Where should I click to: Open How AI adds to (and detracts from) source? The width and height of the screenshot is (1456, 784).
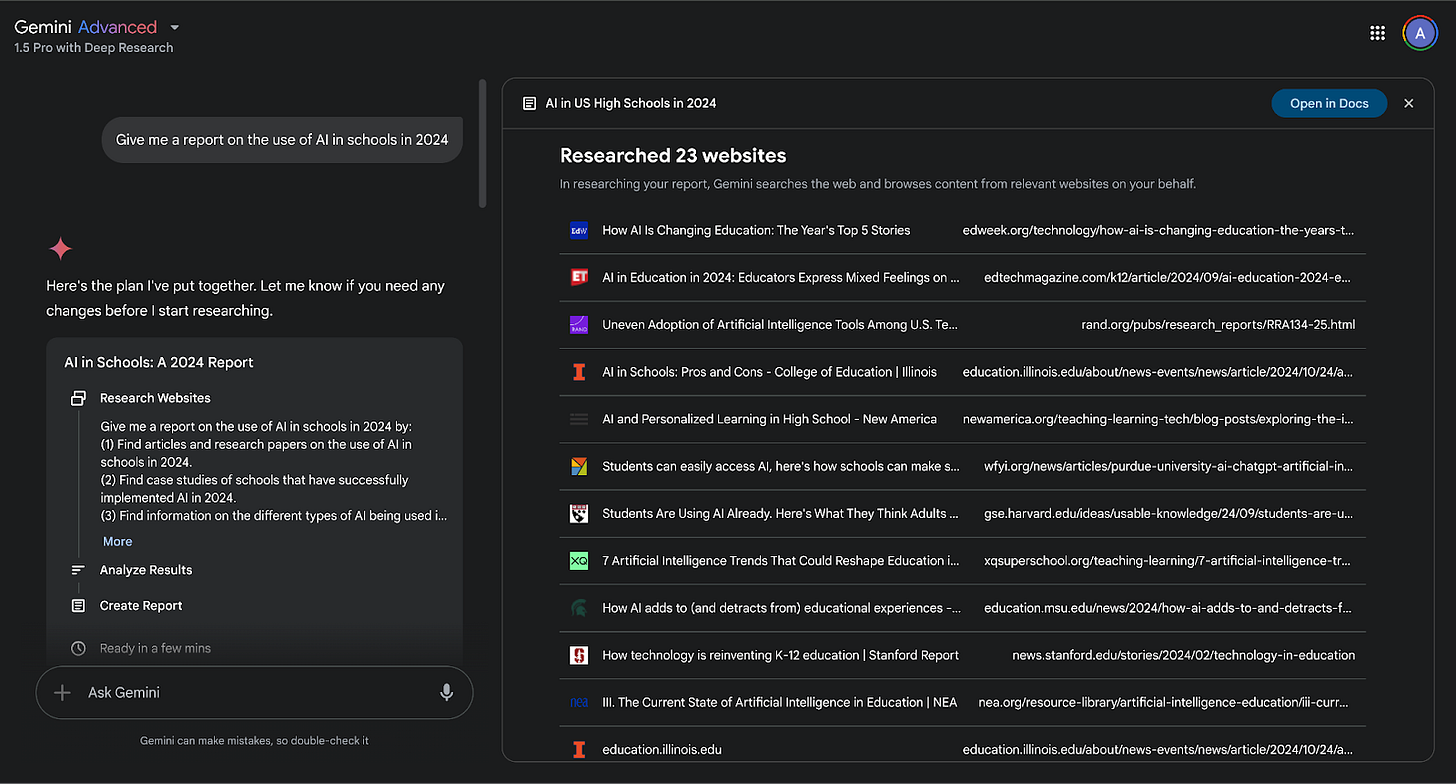click(x=781, y=608)
